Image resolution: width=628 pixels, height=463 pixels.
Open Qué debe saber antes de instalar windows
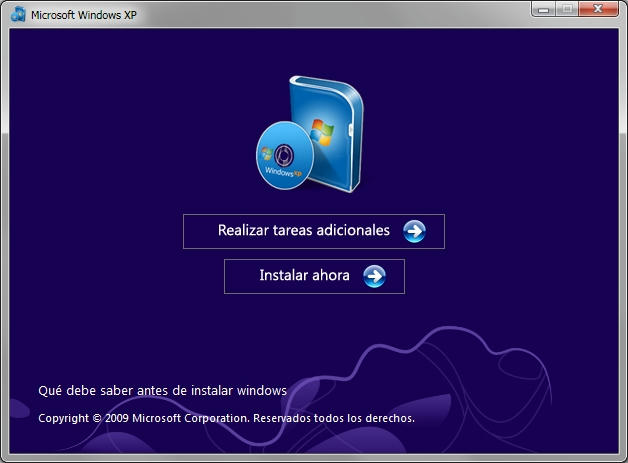[x=163, y=391]
